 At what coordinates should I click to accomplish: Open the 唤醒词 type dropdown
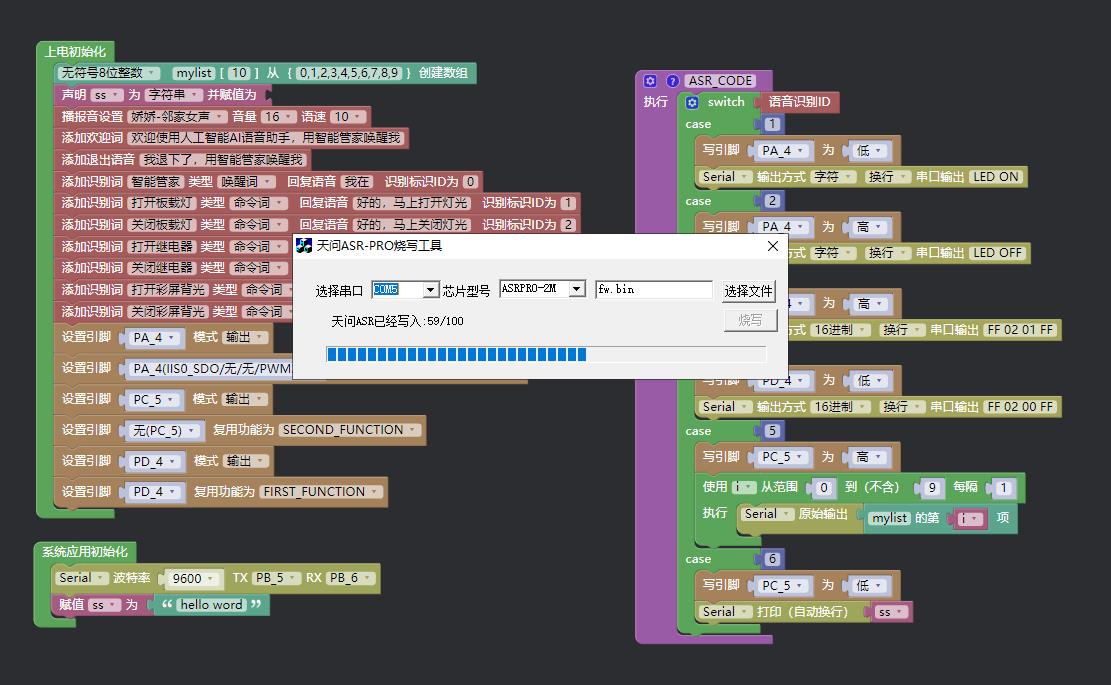click(246, 182)
